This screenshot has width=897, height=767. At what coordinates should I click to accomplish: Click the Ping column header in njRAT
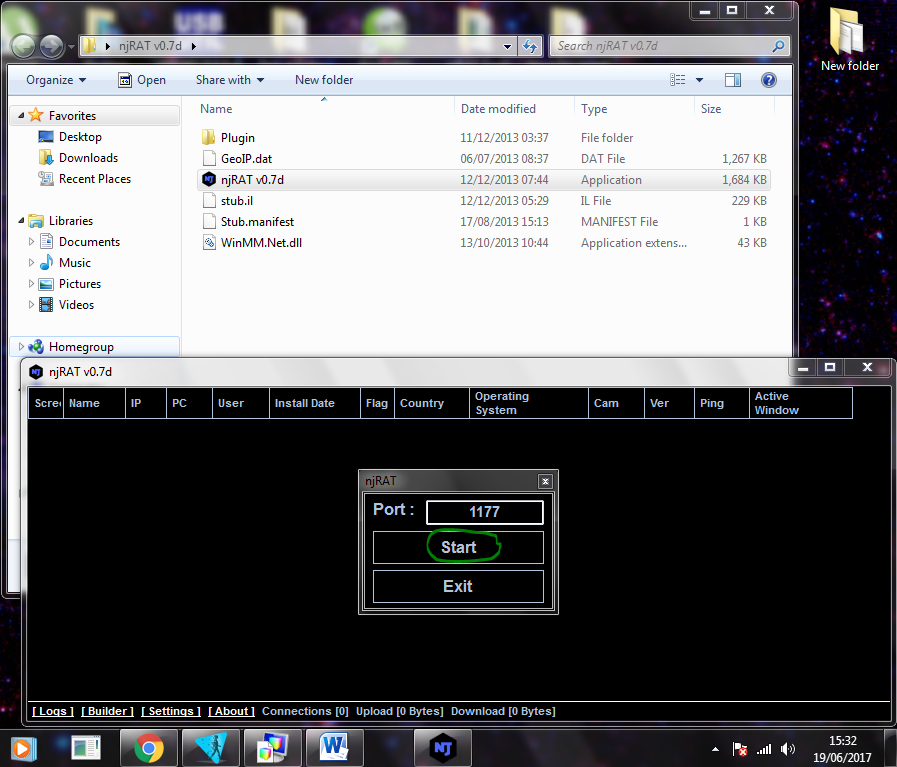coord(722,403)
